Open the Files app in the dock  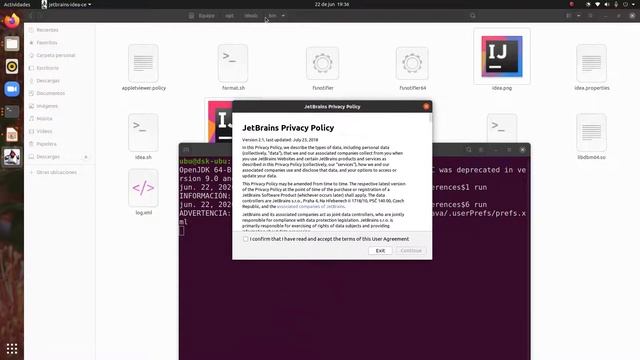[12, 44]
